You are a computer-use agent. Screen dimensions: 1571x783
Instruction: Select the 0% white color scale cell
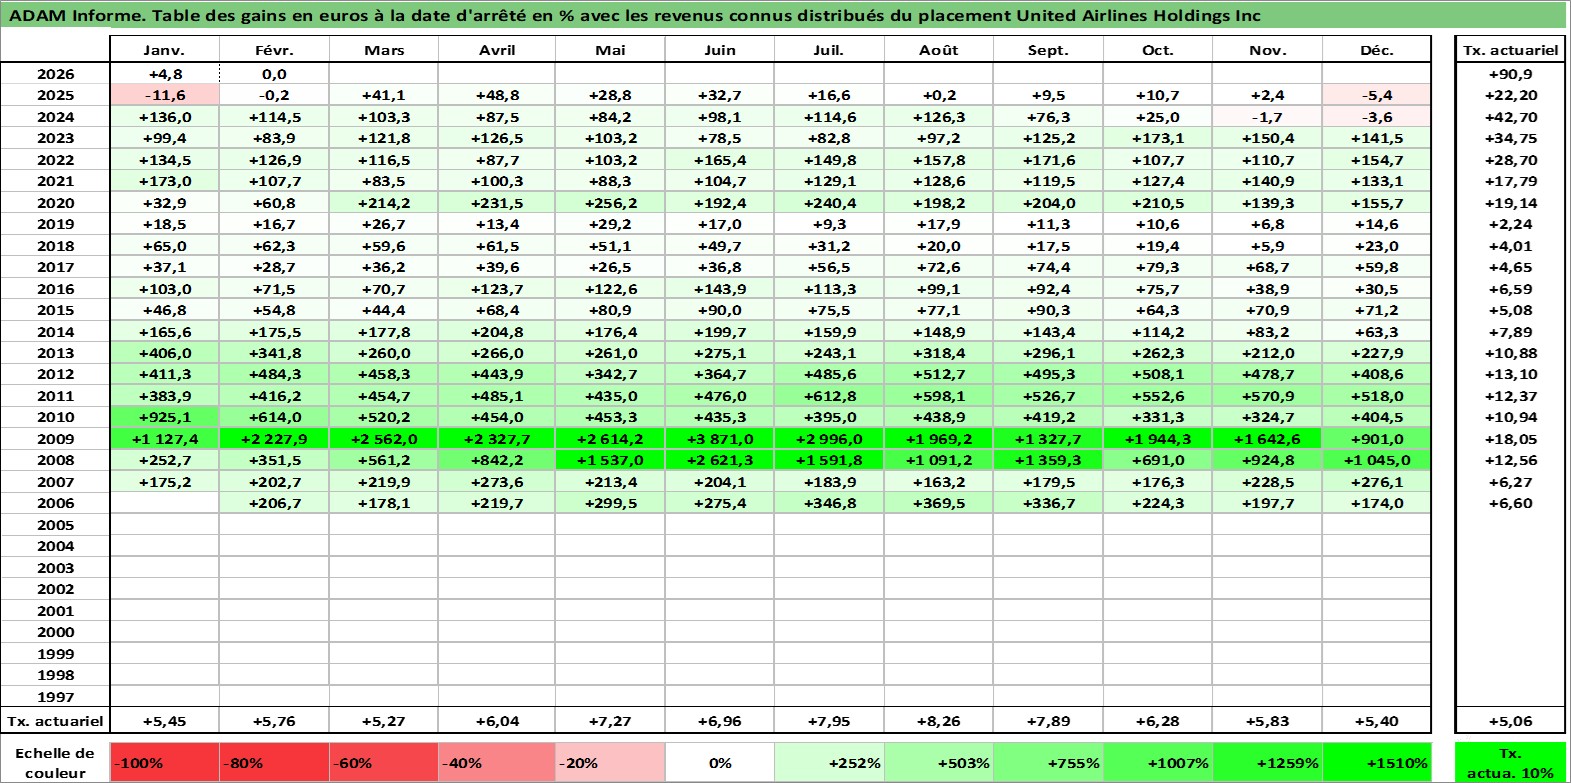coord(719,762)
